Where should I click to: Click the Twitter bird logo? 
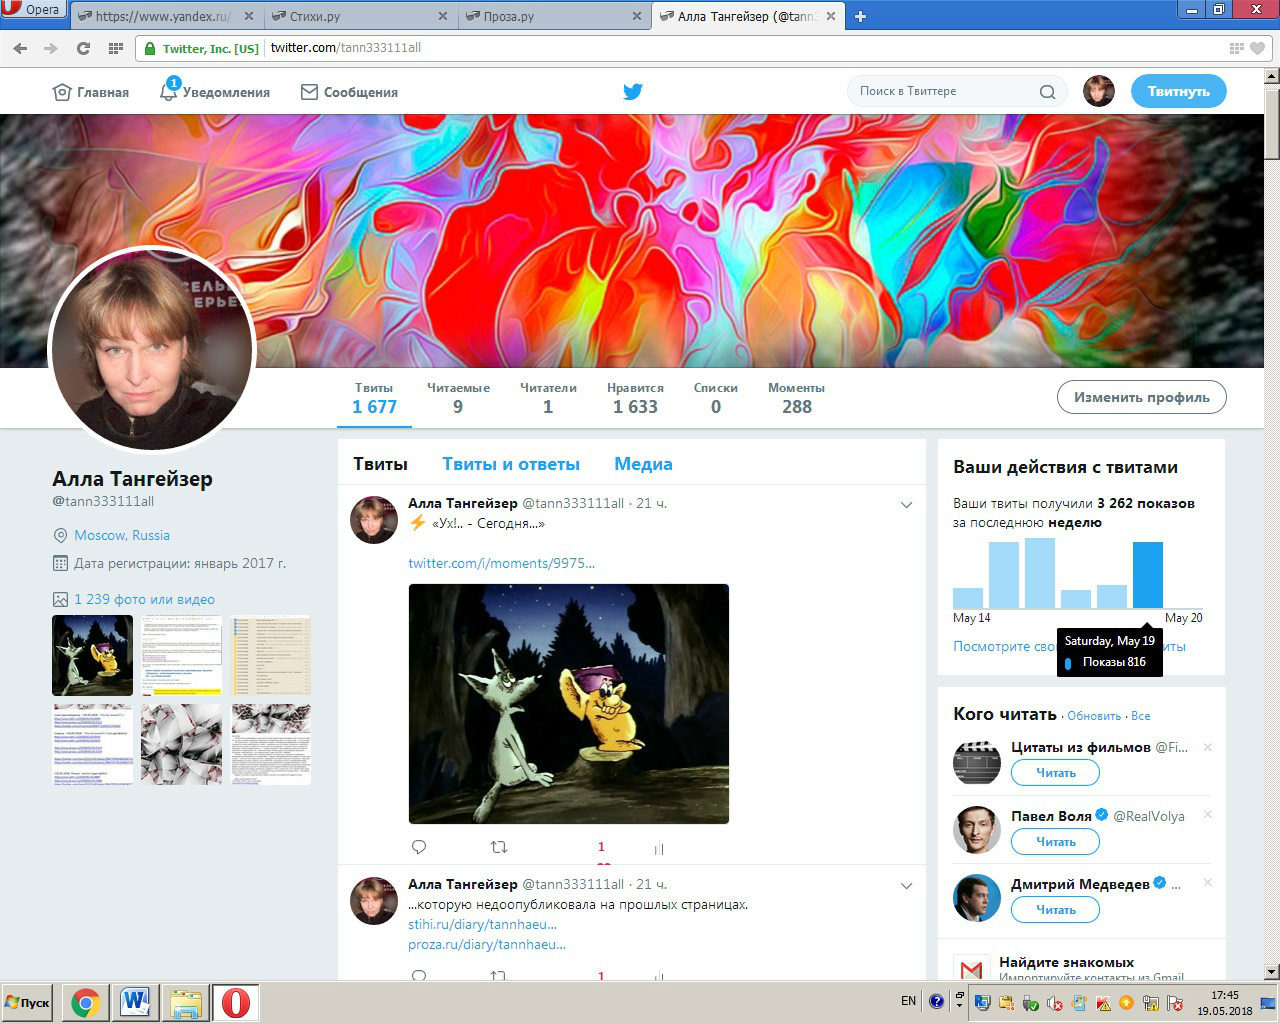[632, 92]
